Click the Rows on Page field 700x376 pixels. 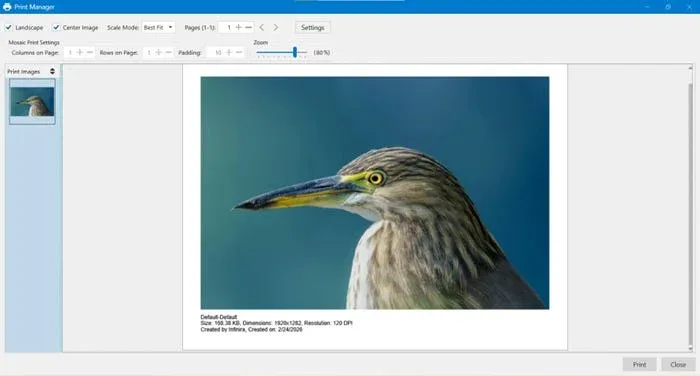point(148,53)
